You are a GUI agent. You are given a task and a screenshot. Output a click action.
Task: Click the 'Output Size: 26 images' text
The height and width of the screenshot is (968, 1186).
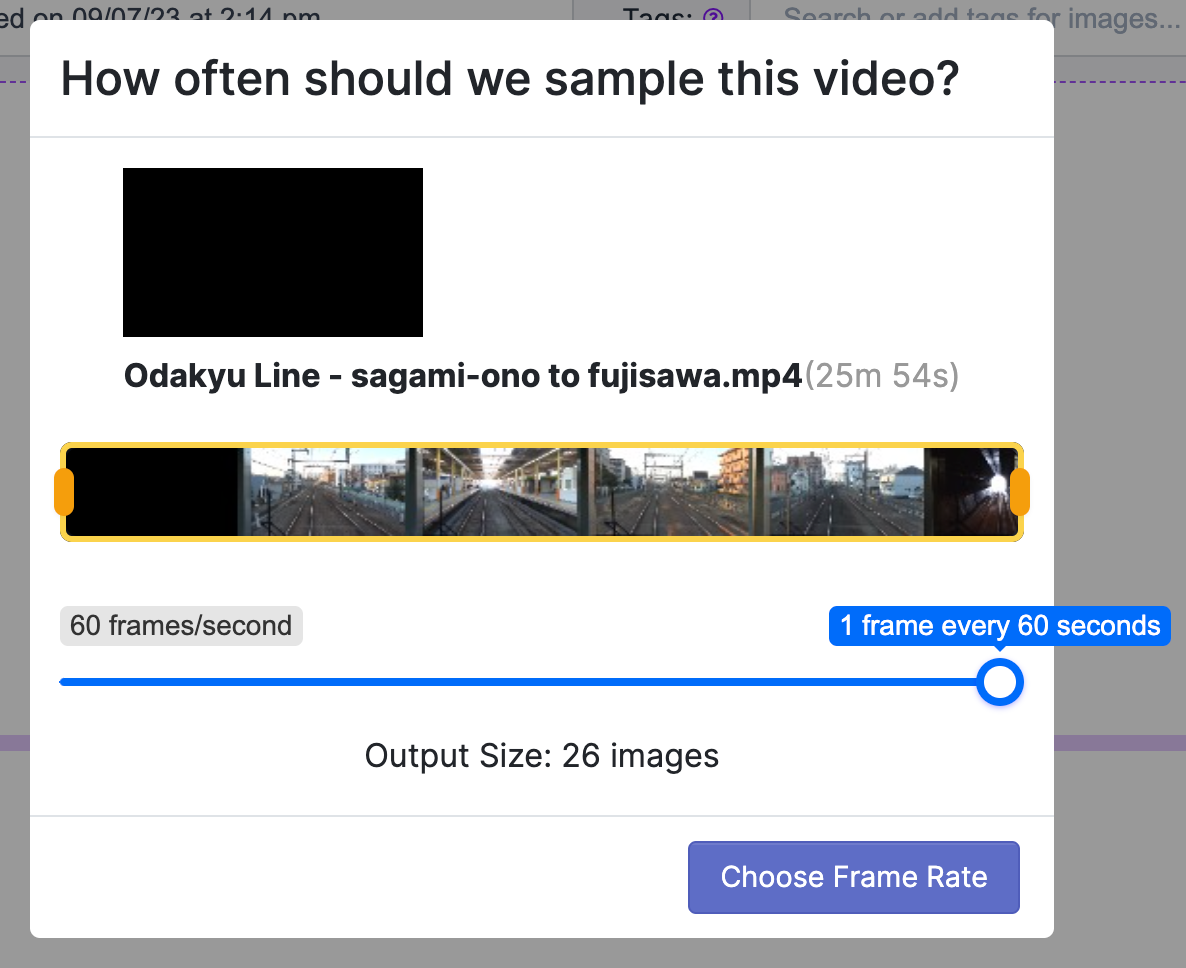[x=541, y=756]
